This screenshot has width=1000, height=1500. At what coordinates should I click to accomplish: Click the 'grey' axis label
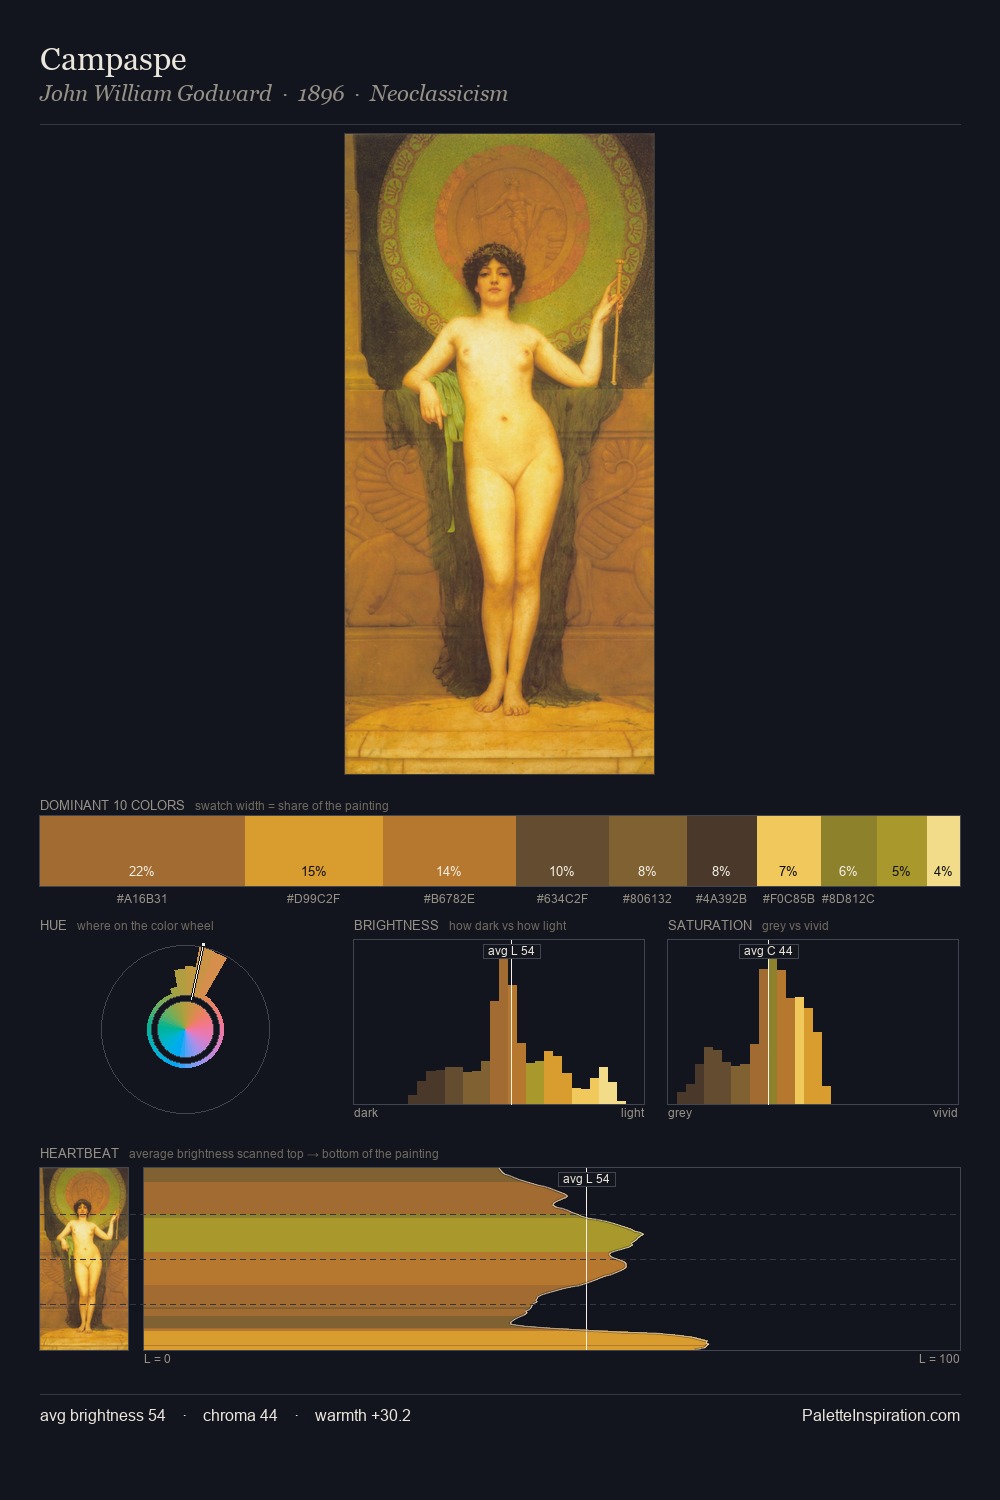pos(680,1113)
